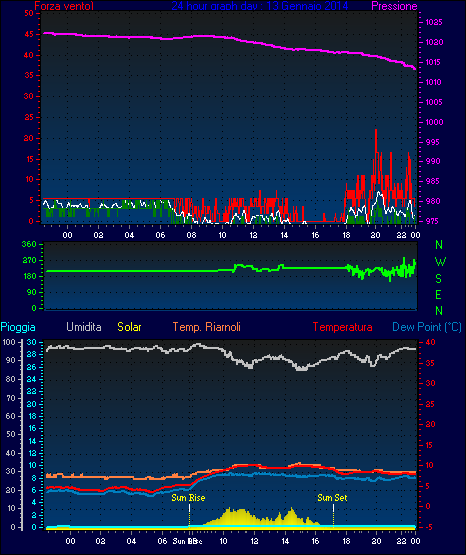Click the pressure axis value 1025

click(x=433, y=22)
